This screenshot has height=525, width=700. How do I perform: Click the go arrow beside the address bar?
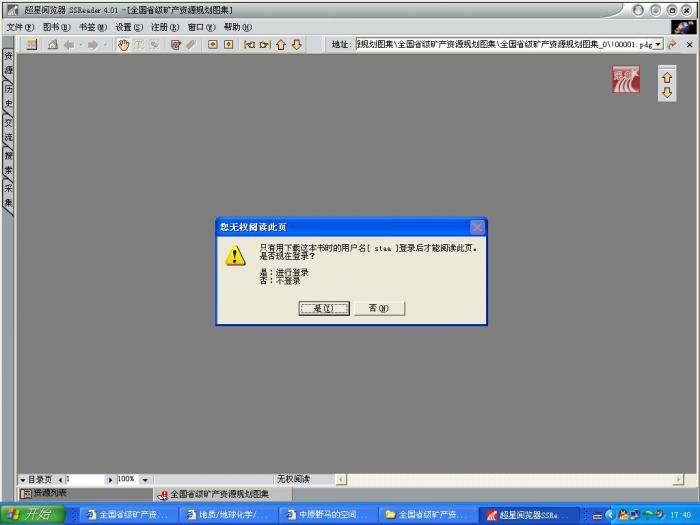[673, 45]
